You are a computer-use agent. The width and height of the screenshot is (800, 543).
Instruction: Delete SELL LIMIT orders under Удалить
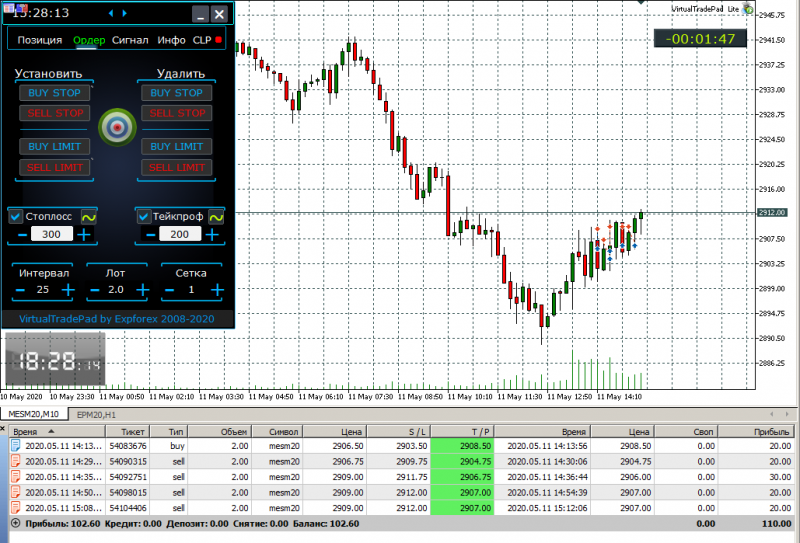(177, 167)
